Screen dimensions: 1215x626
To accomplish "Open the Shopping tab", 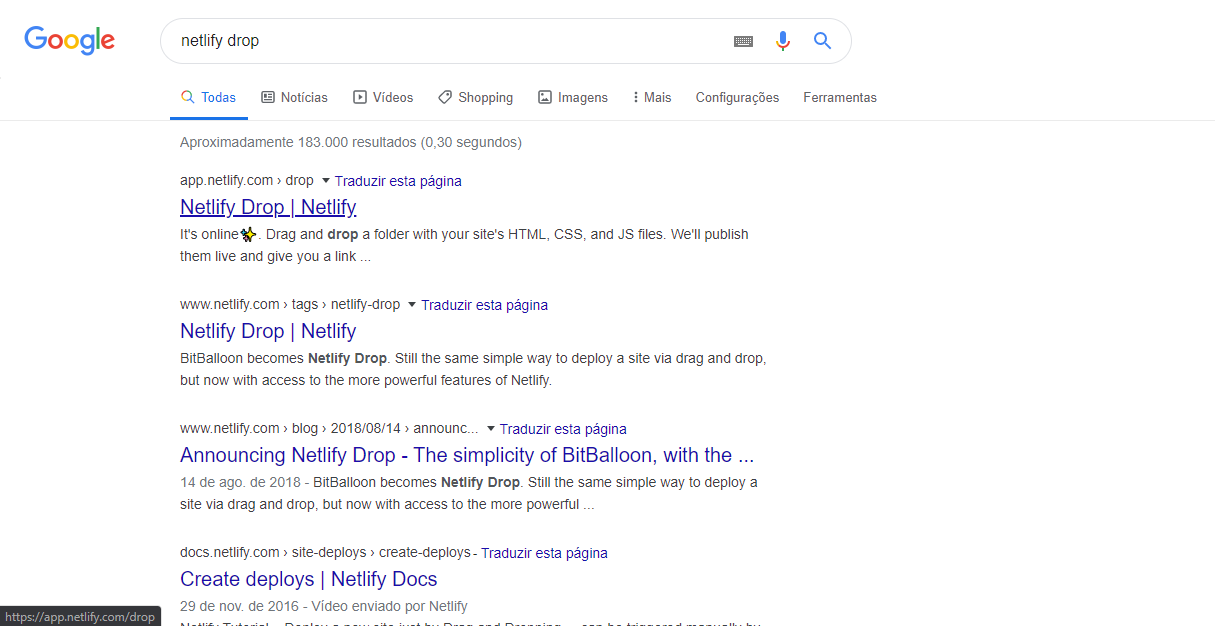I will [x=475, y=97].
